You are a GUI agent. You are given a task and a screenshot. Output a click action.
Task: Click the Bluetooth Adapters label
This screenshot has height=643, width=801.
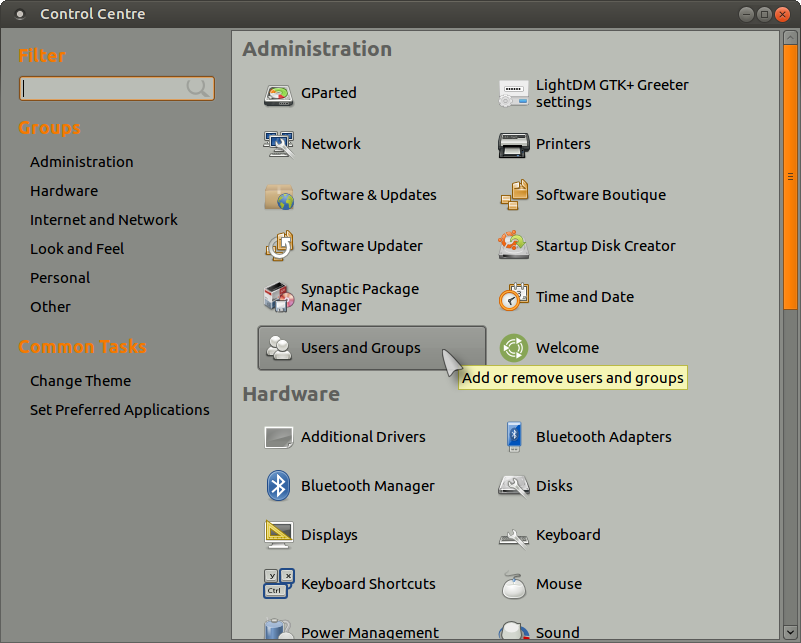point(604,438)
